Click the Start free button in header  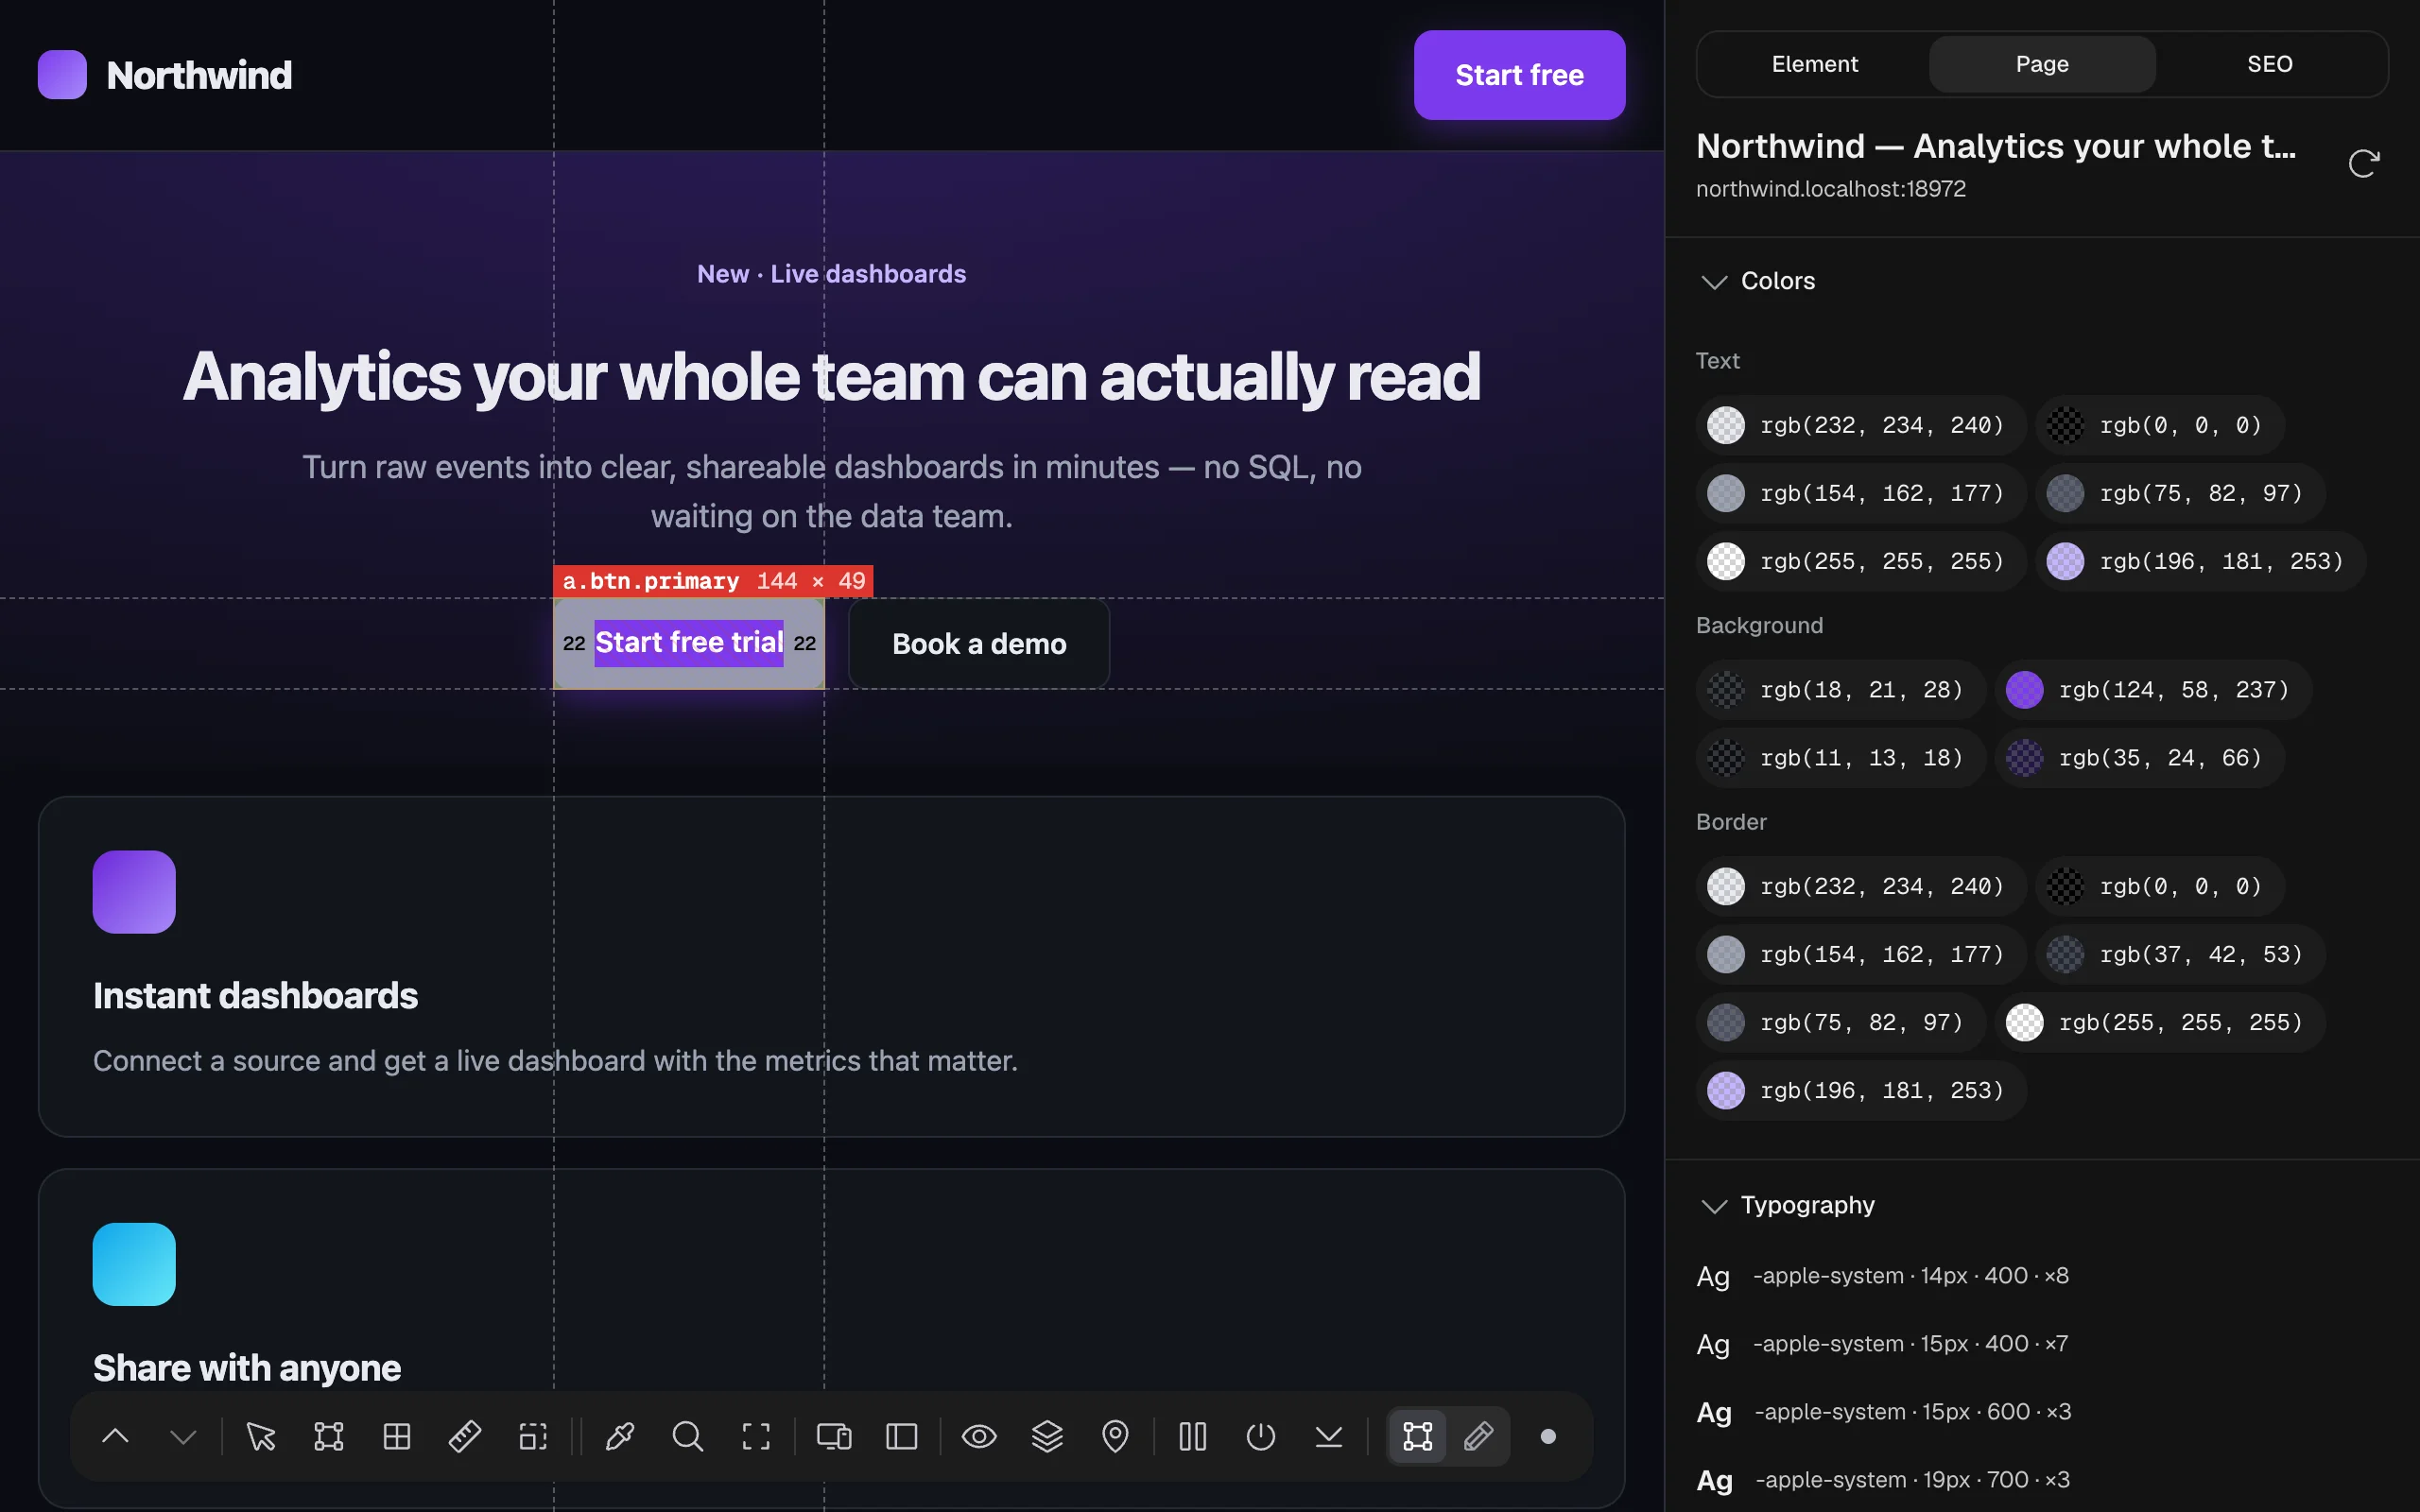(x=1519, y=75)
